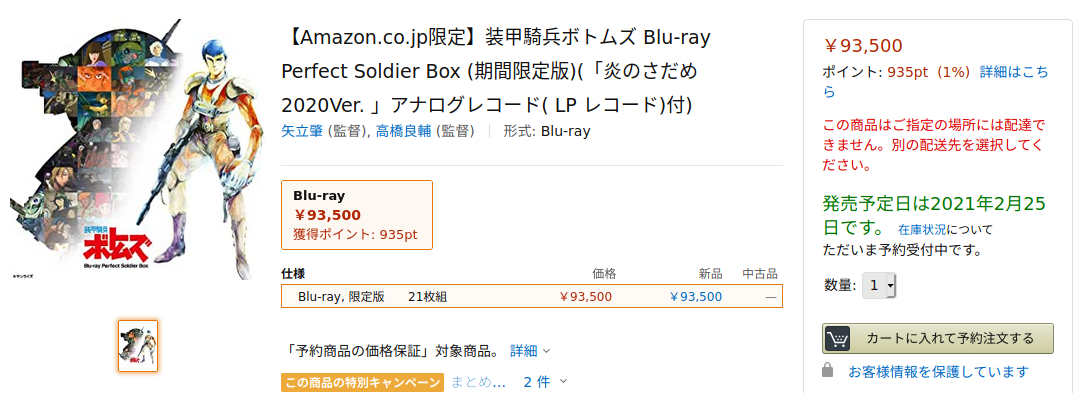This screenshot has height=393, width=1091.
Task: Click the product title text
Action: point(495,71)
